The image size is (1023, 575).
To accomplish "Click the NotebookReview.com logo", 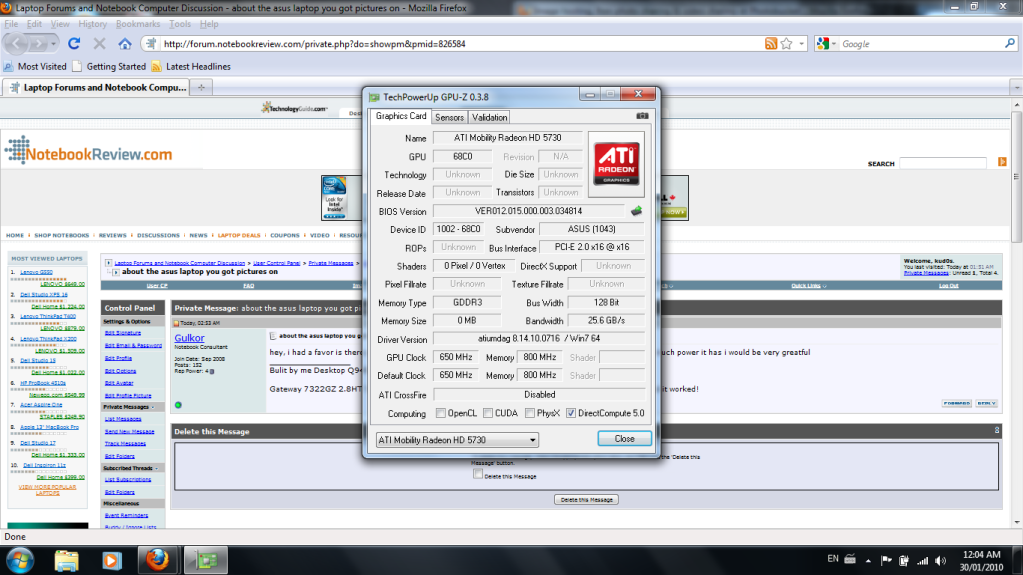I will tap(88, 151).
